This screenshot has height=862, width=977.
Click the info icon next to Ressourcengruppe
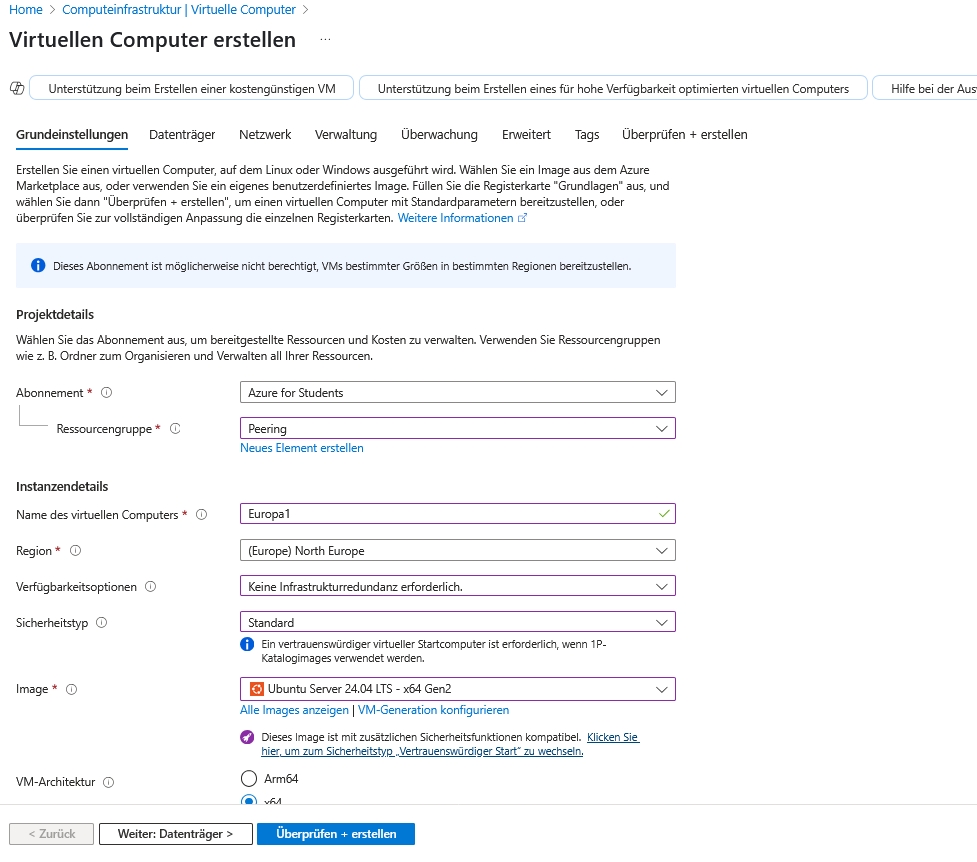point(175,429)
